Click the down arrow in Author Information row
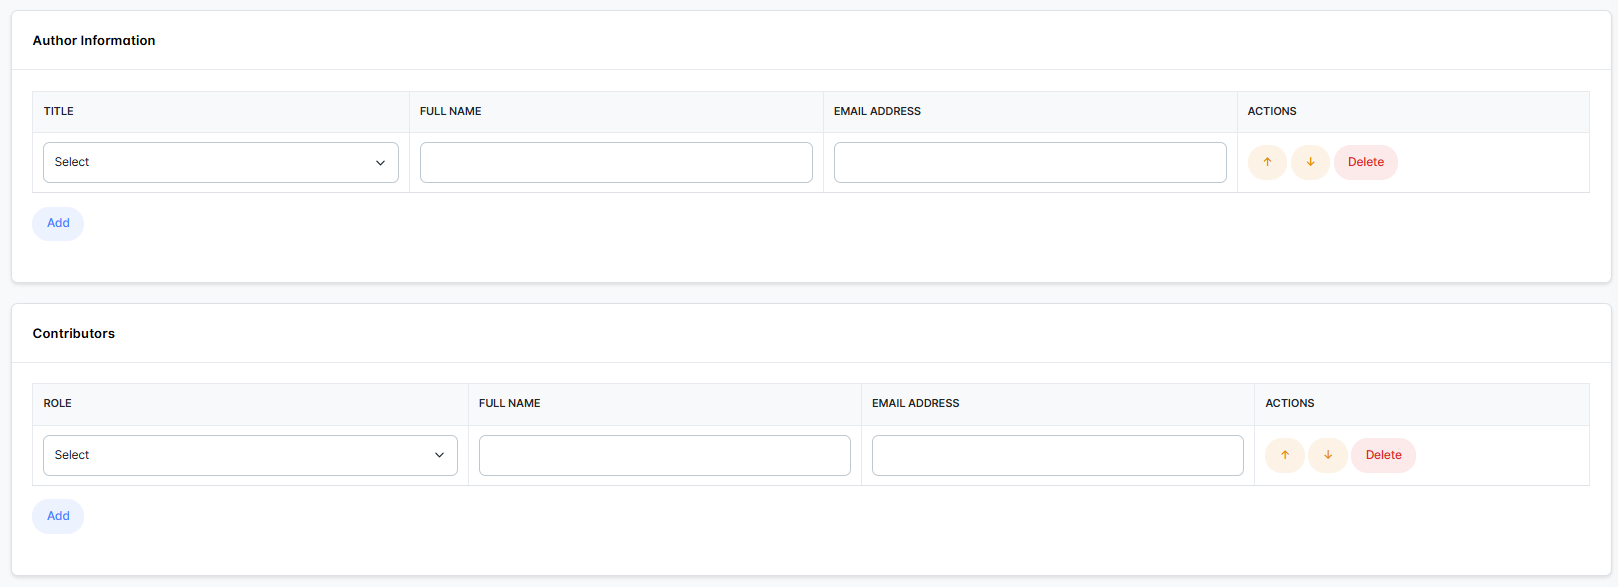The image size is (1618, 587). coord(1310,162)
